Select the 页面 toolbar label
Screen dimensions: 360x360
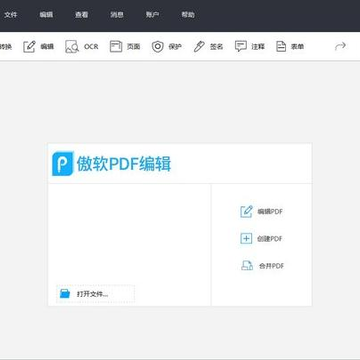pyautogui.click(x=133, y=47)
